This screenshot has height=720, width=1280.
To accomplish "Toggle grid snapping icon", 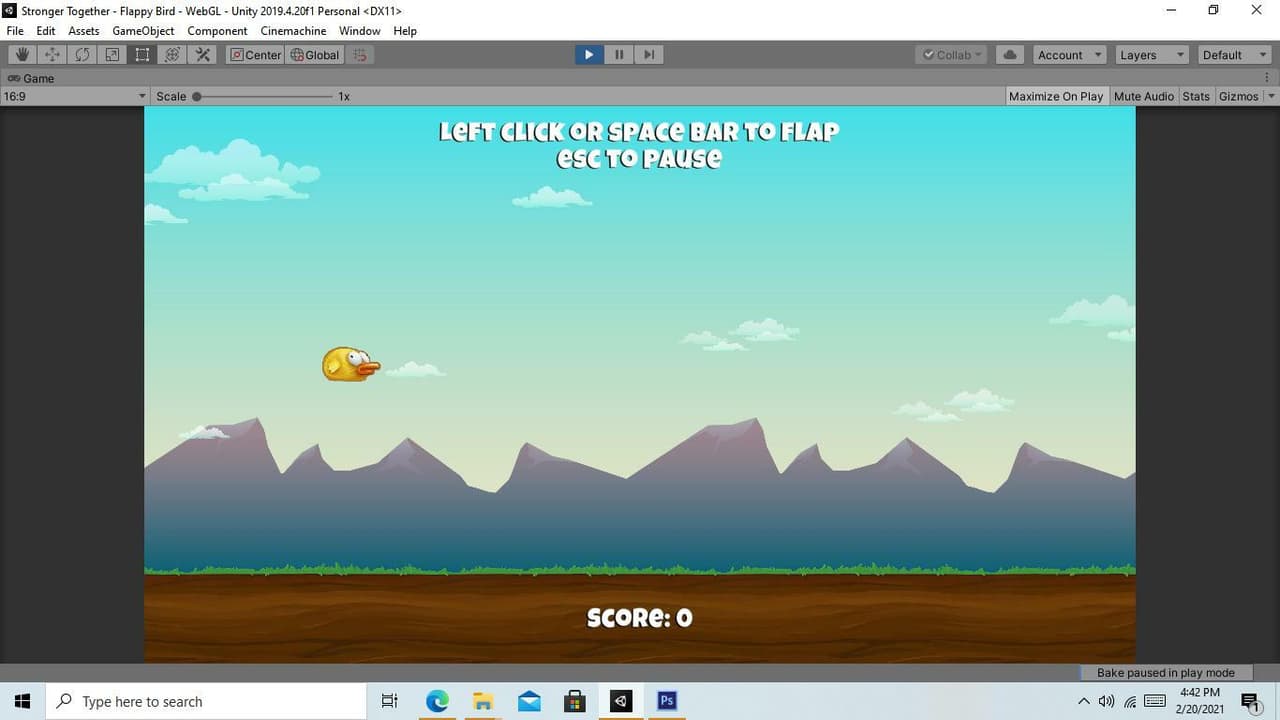I will coord(360,55).
